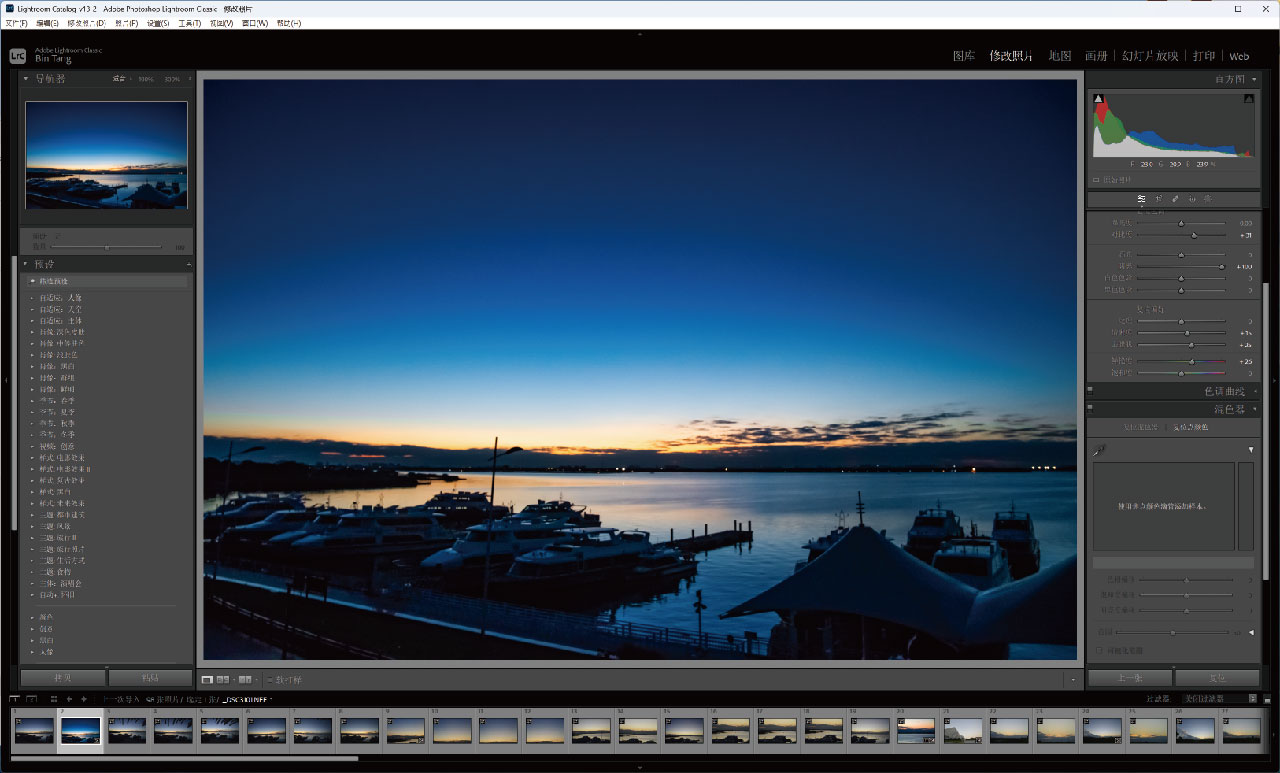Click the 复位 reset button

point(1216,678)
